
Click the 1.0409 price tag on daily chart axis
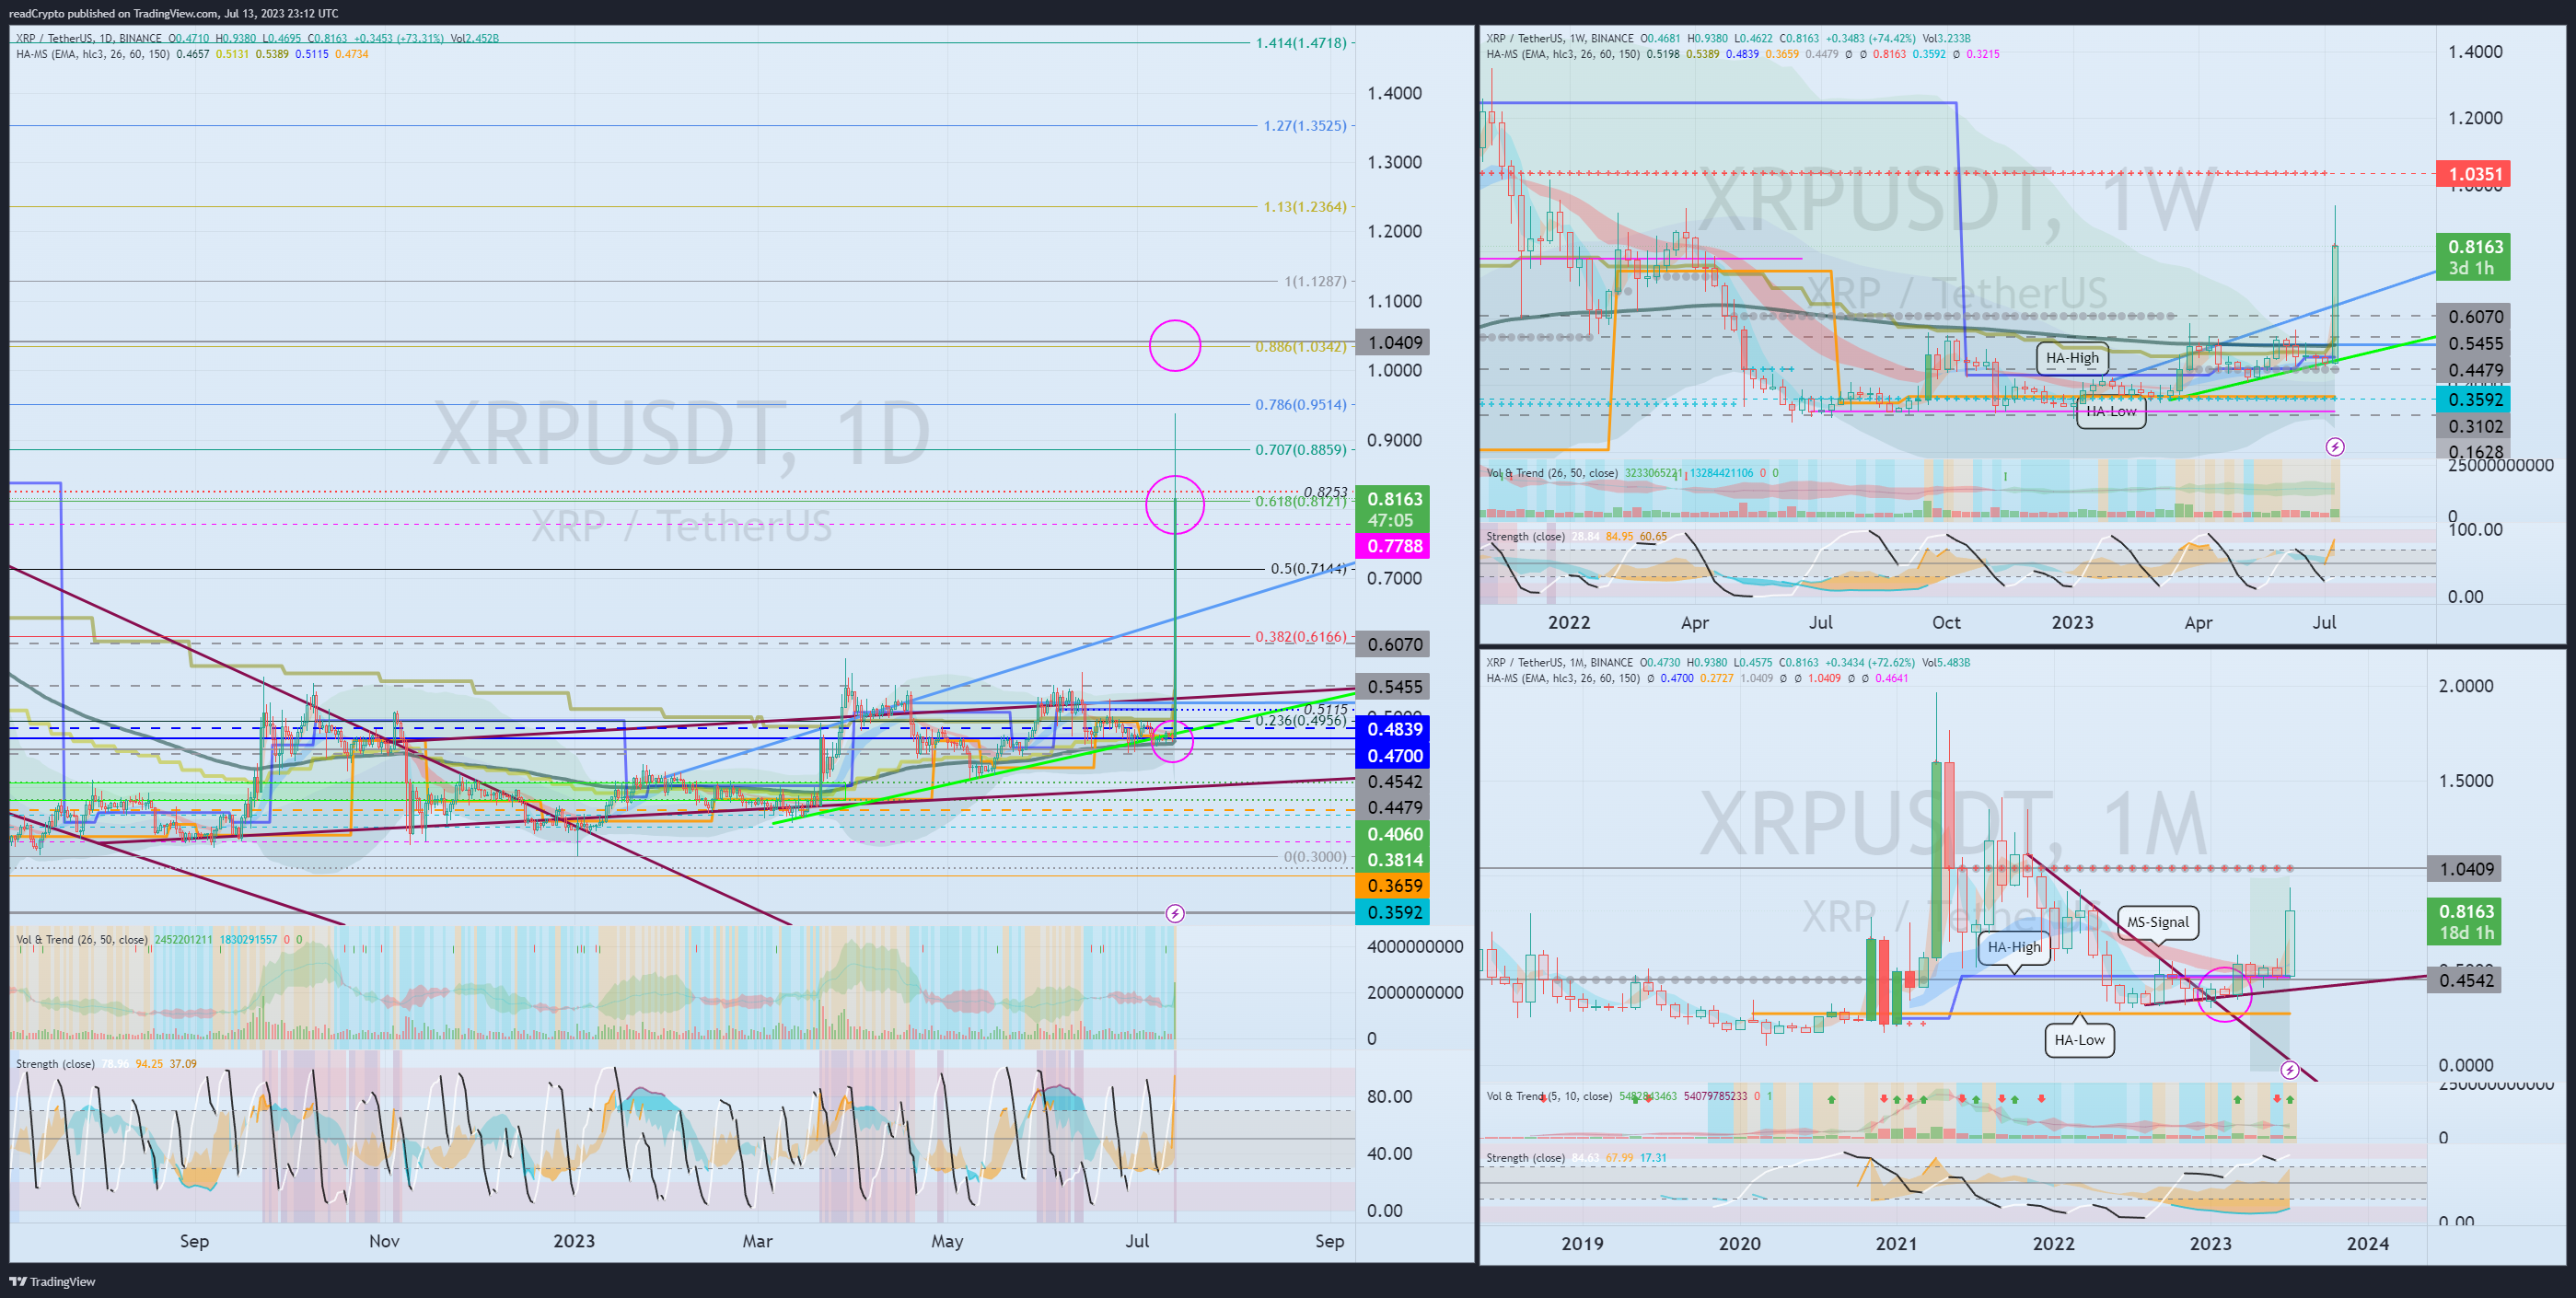(x=1393, y=343)
